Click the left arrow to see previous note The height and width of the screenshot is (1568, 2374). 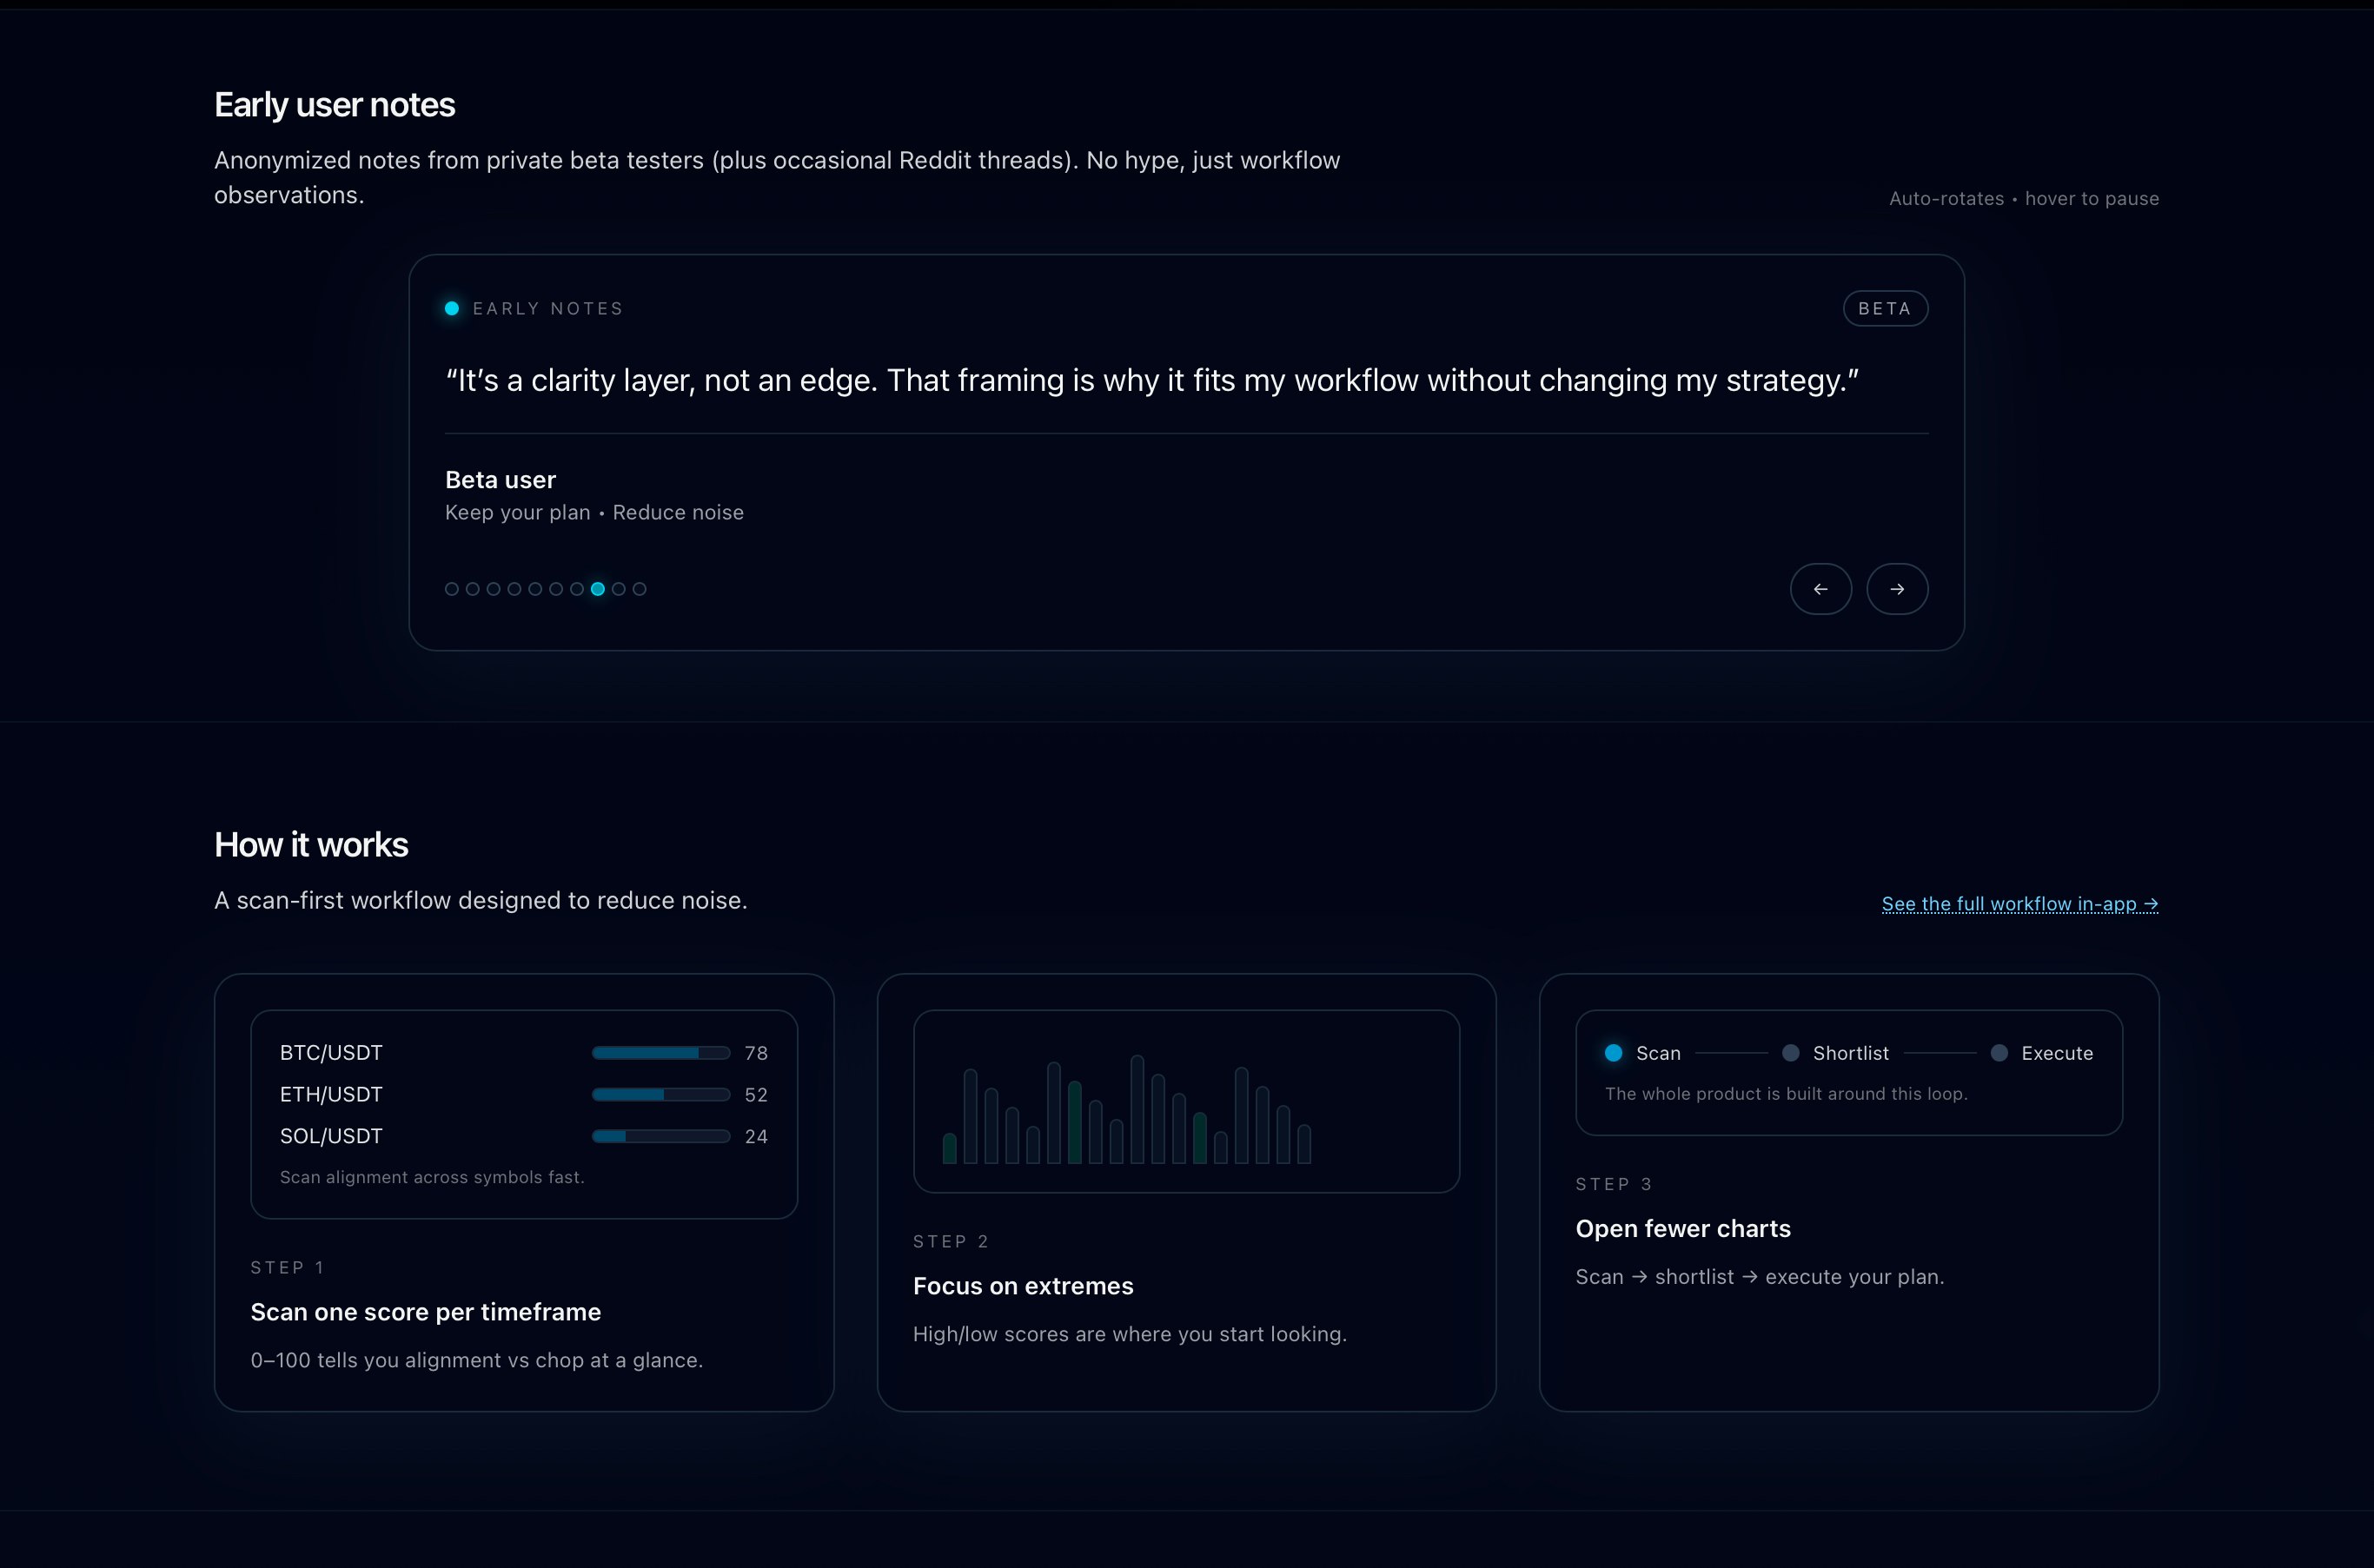coord(1820,589)
